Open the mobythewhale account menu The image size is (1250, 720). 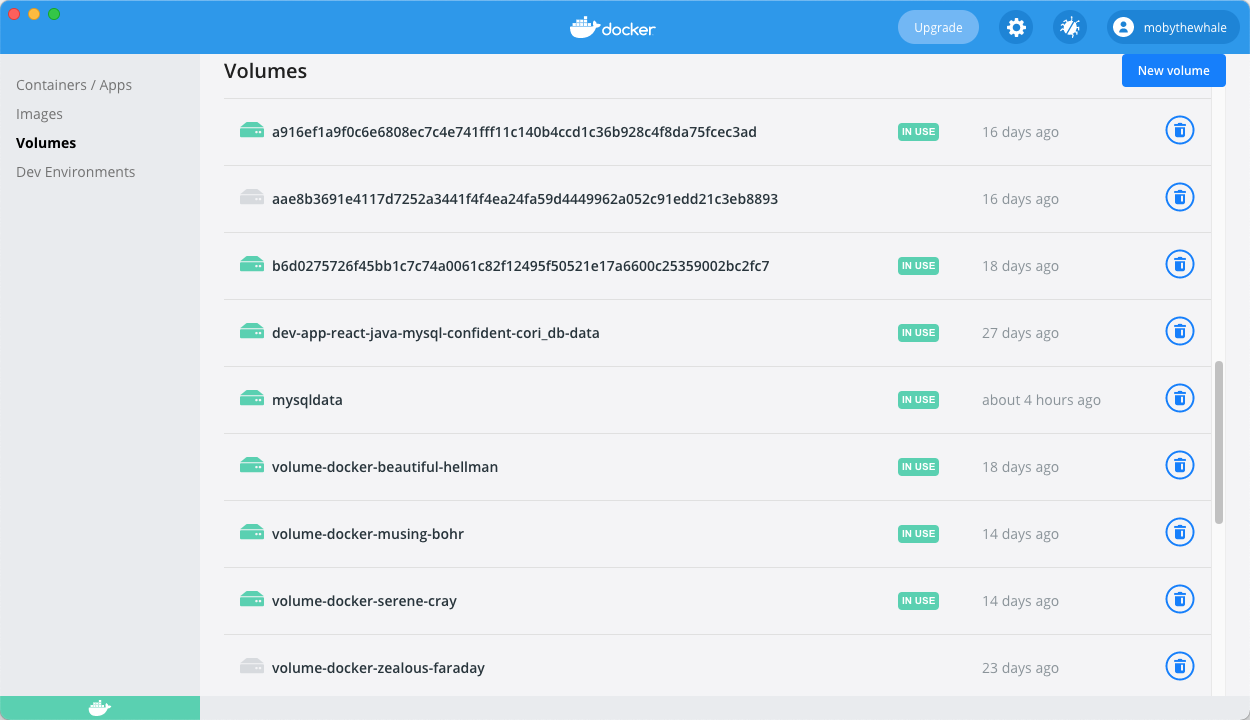(x=1173, y=28)
